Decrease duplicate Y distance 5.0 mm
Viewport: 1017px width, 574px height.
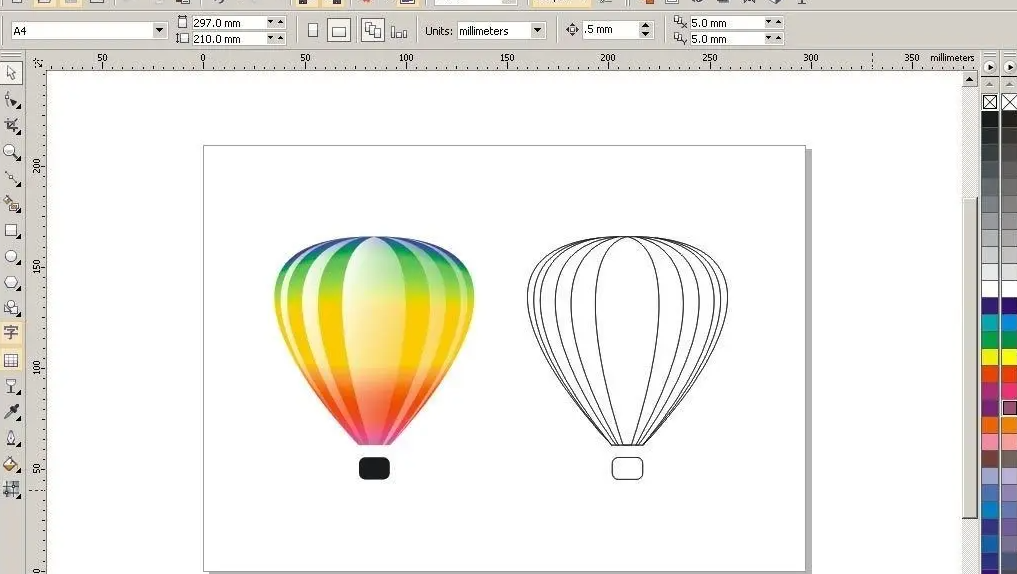pos(769,38)
